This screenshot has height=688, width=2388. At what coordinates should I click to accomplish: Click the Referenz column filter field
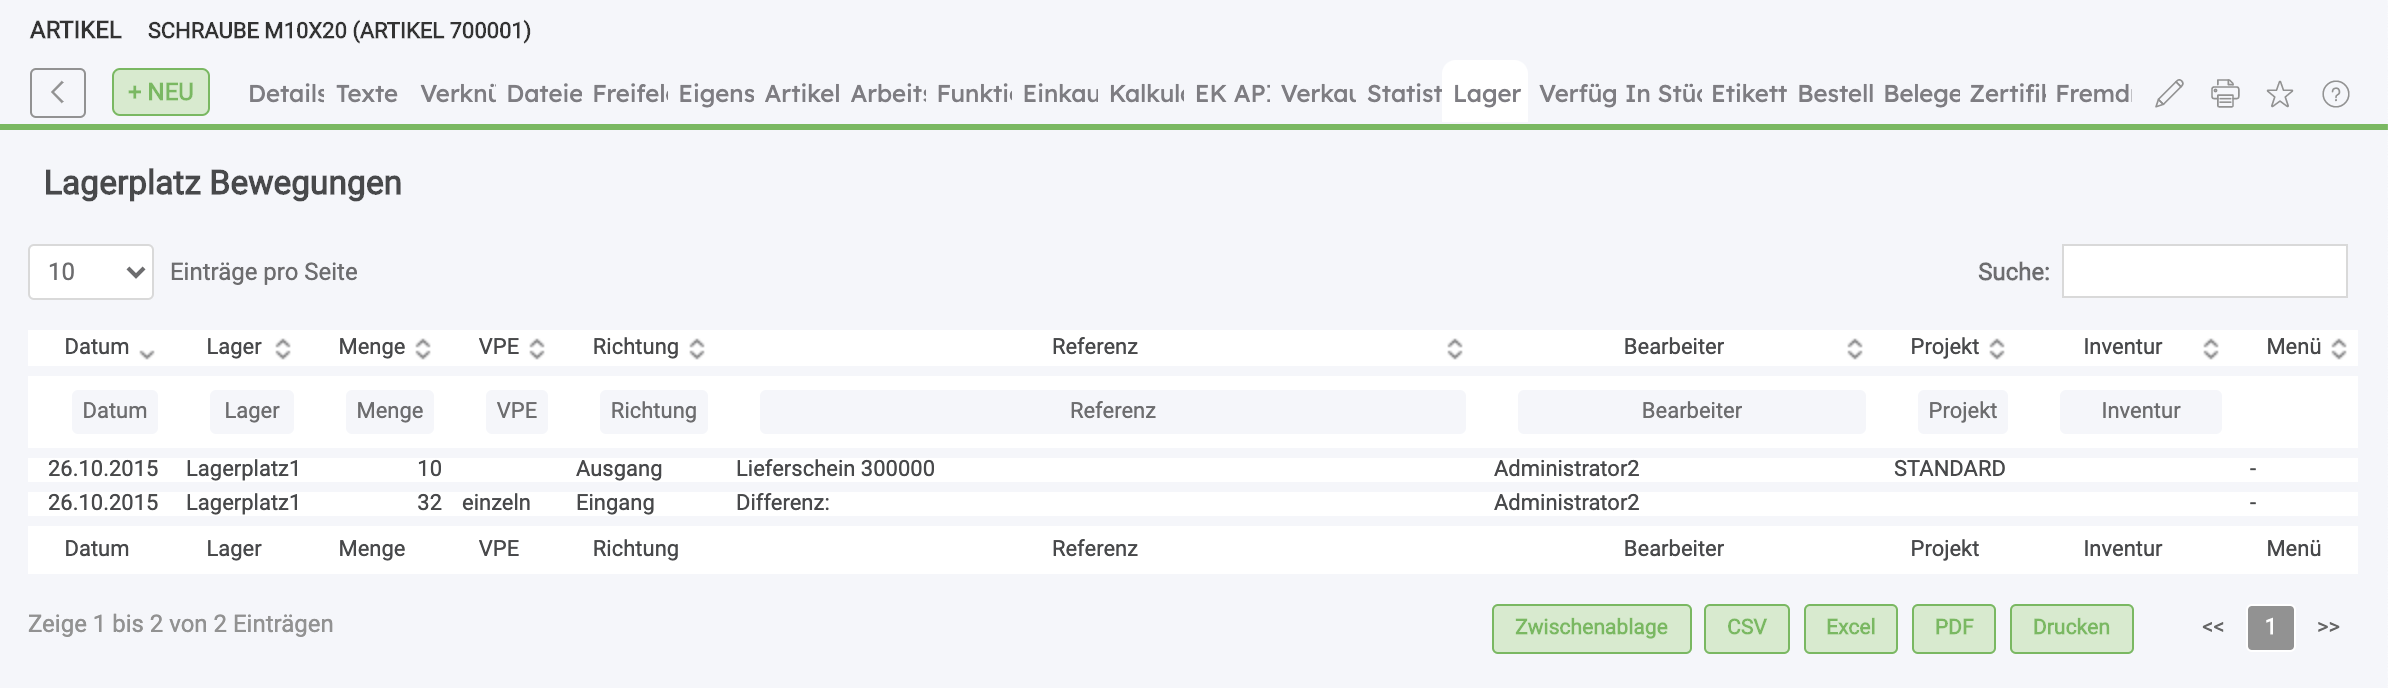pyautogui.click(x=1112, y=411)
